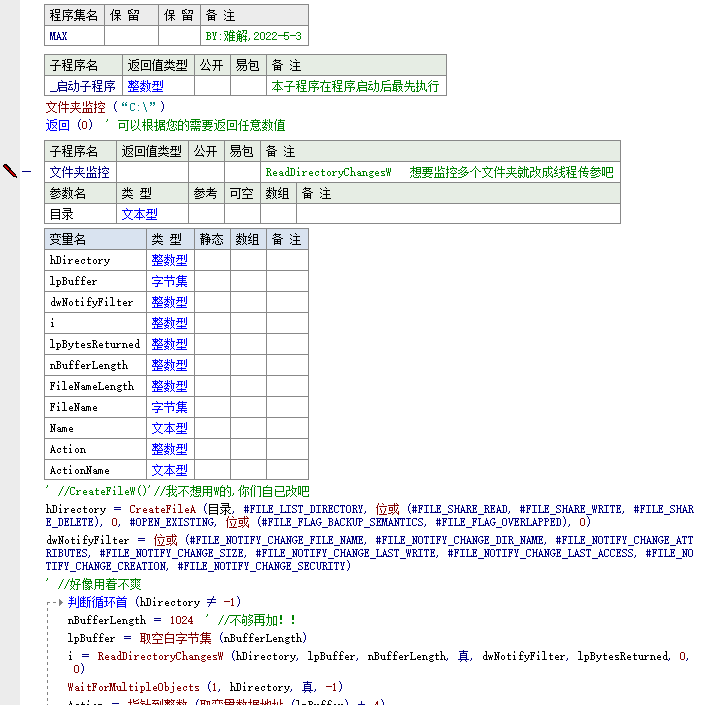Click the #FILE_NOTIFY_CHANGE_SECURITY constant
The height and width of the screenshot is (705, 708).
coord(262,566)
